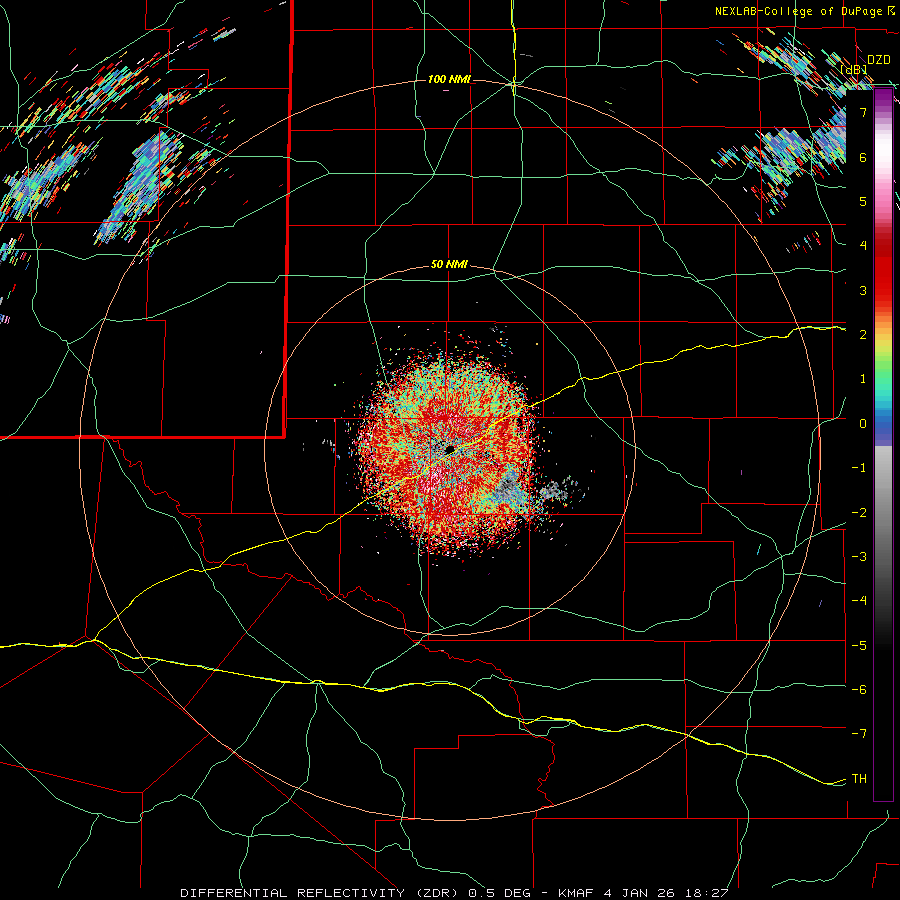Click the 3 value on color scale
The image size is (900, 900).
pyautogui.click(x=863, y=290)
